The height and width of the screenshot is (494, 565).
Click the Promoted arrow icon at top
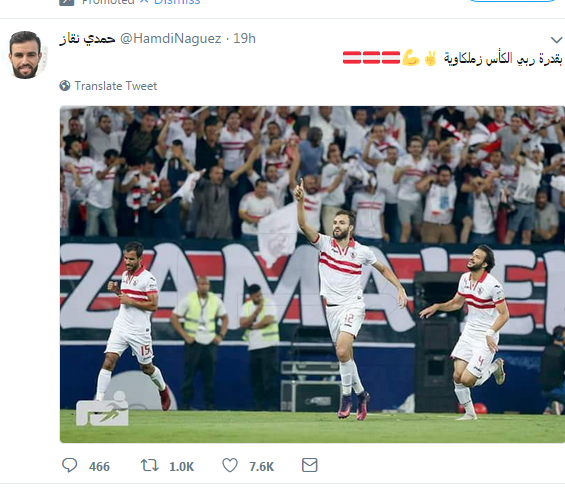pos(67,2)
